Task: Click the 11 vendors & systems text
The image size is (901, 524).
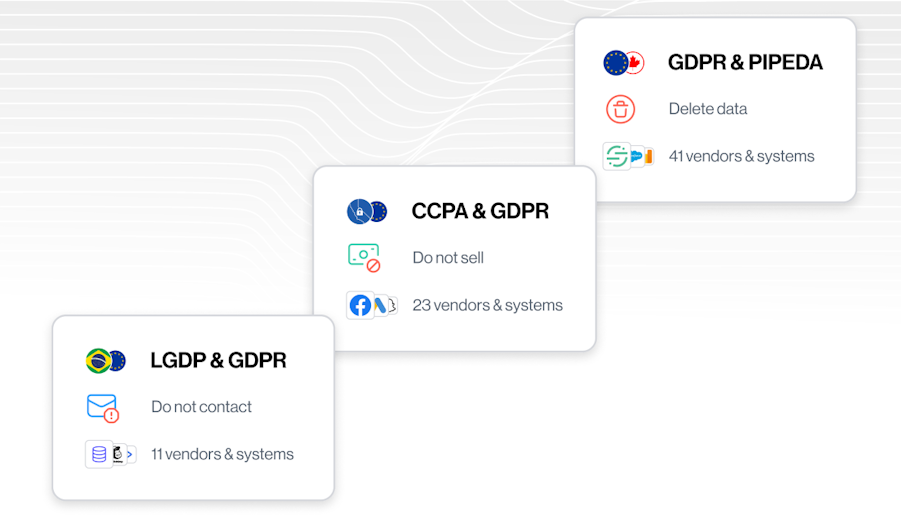Action: click(x=222, y=454)
